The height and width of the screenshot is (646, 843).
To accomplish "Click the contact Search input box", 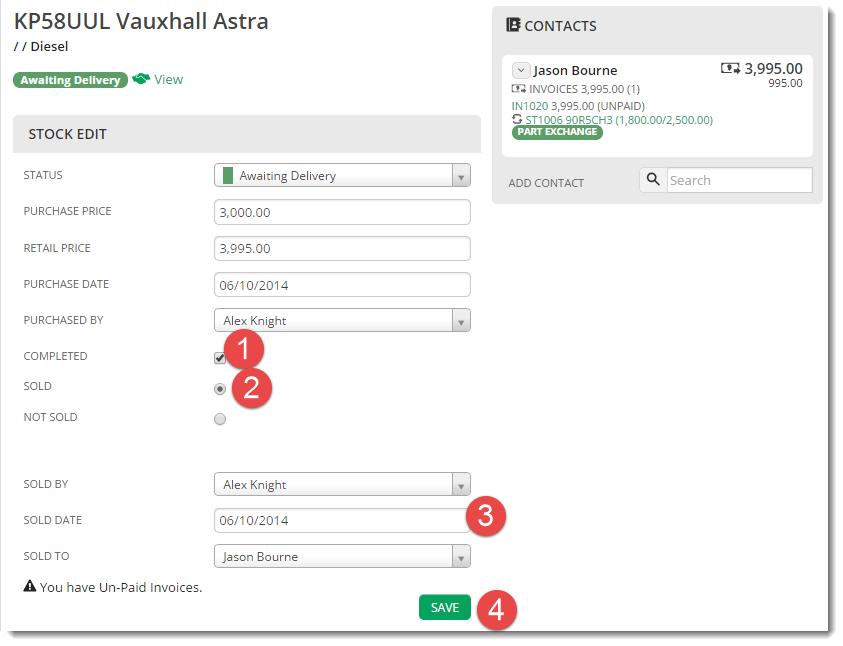I will (x=739, y=180).
